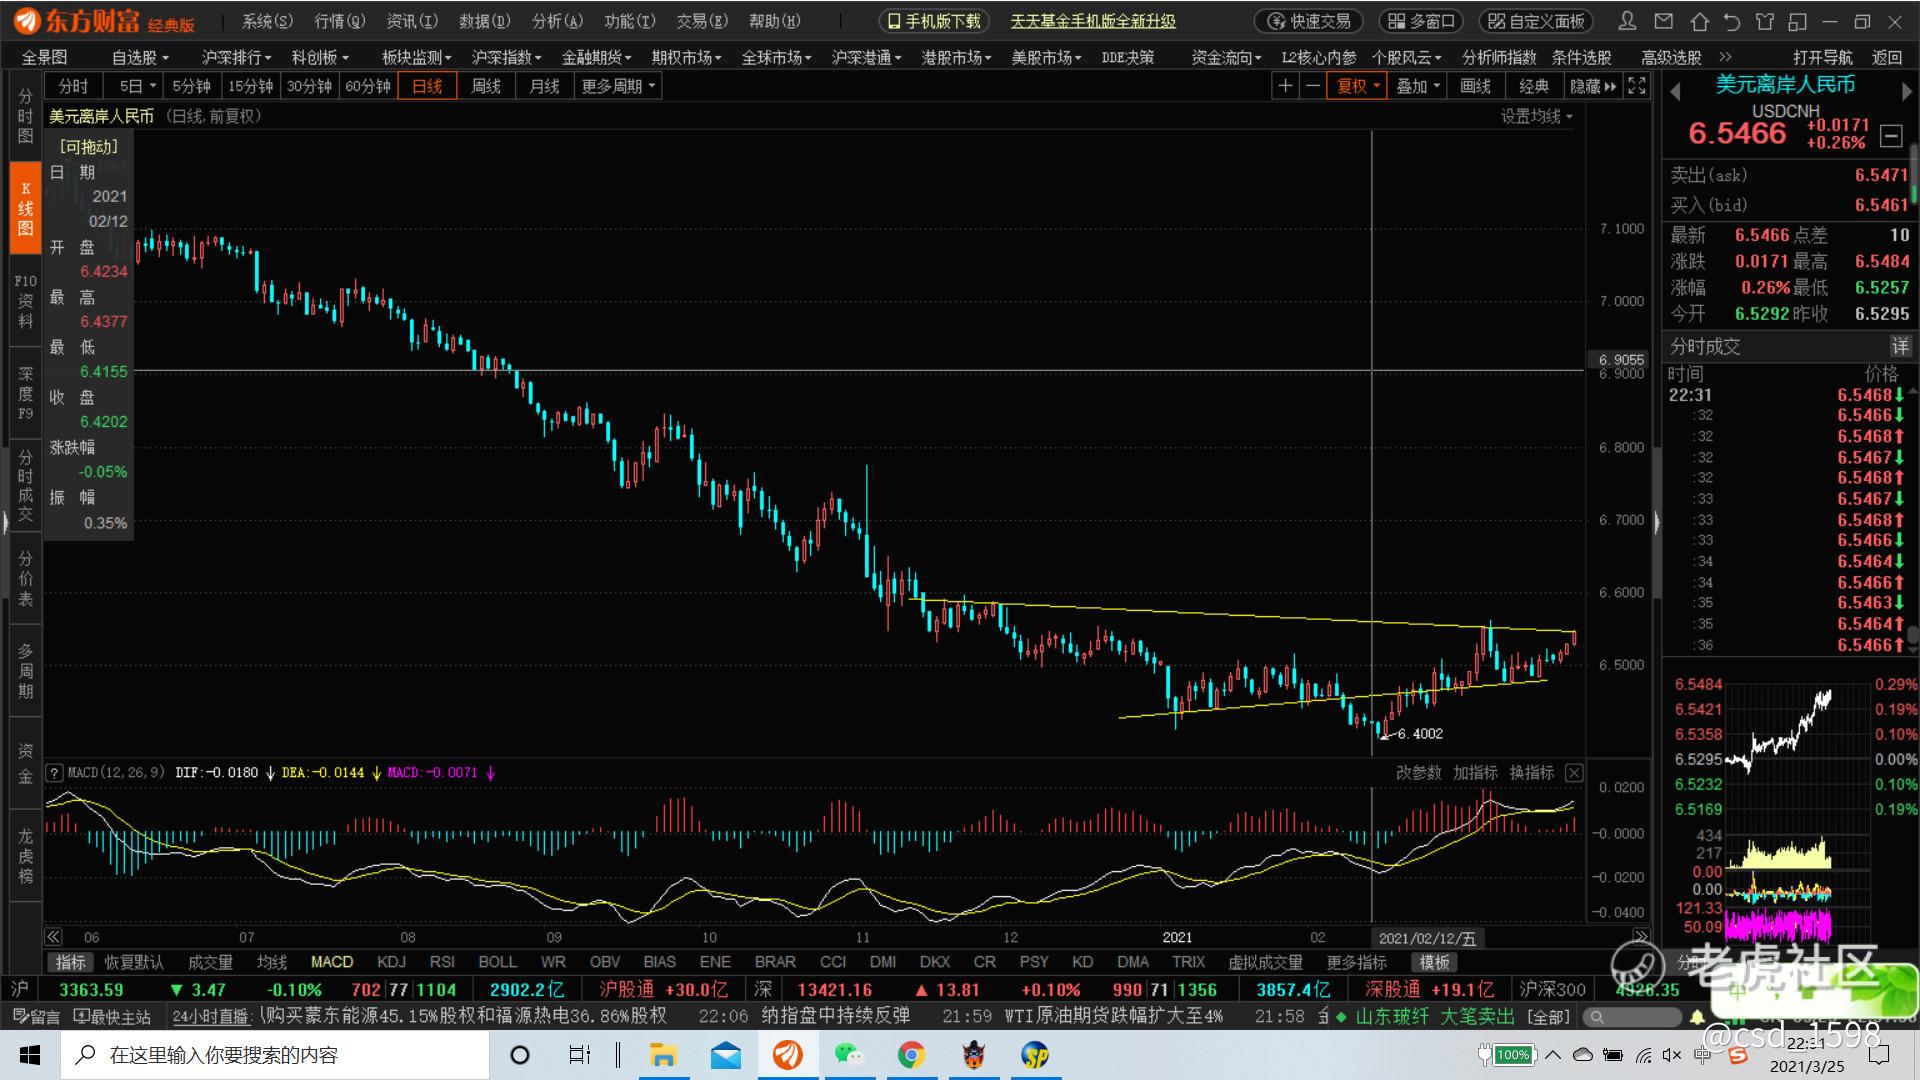Image resolution: width=1920 pixels, height=1080 pixels.
Task: Open 系统(S) menu
Action: (268, 21)
